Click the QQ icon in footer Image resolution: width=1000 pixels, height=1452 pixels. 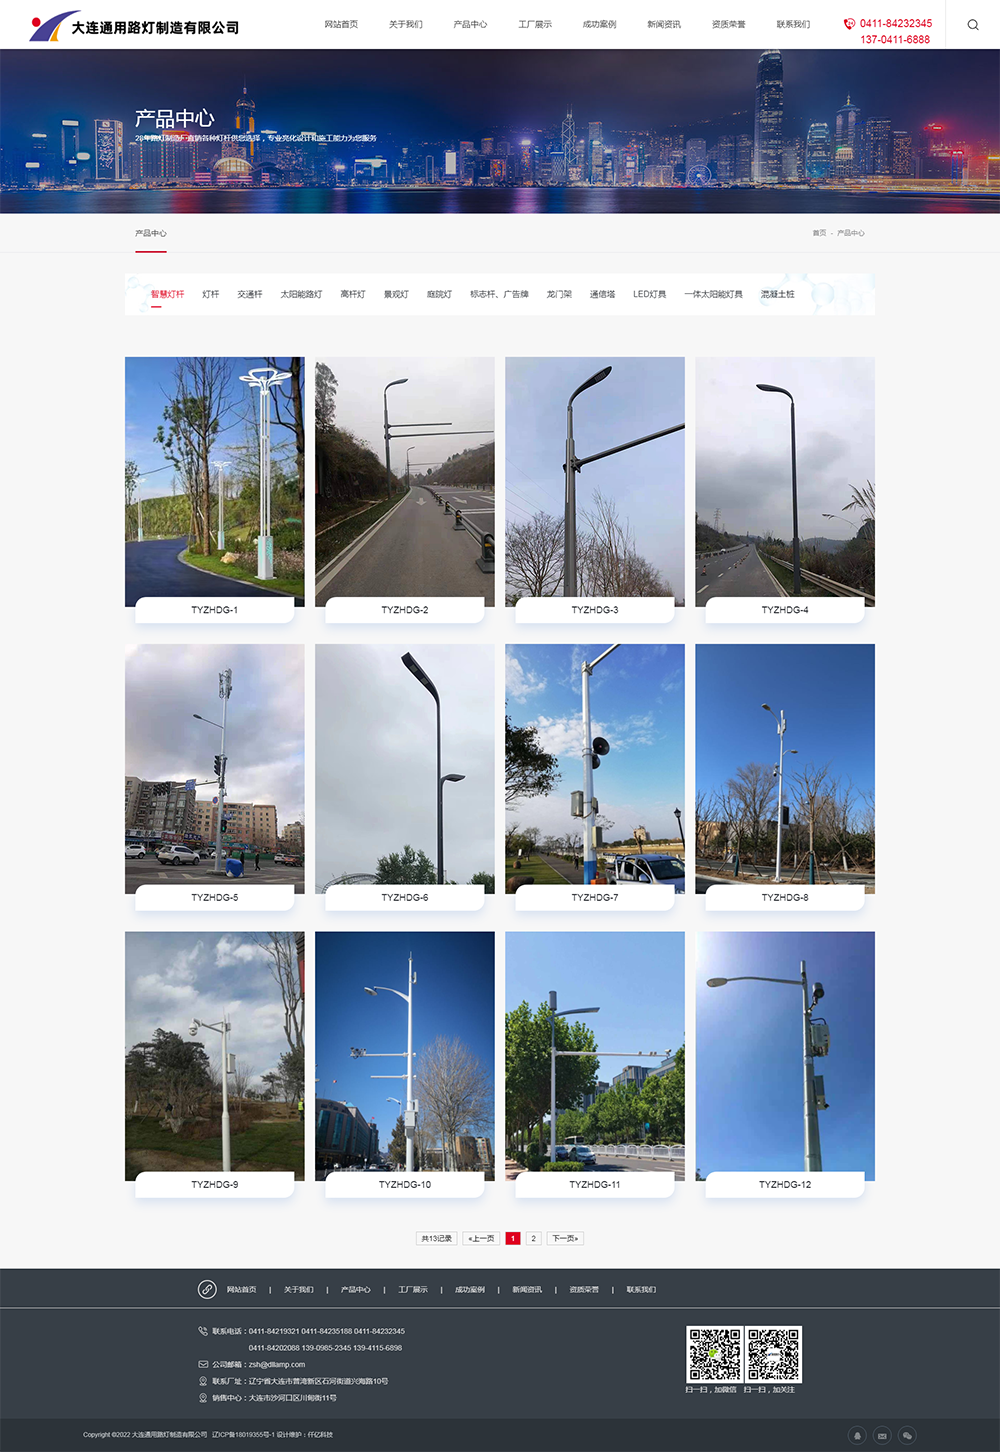pyautogui.click(x=857, y=1435)
